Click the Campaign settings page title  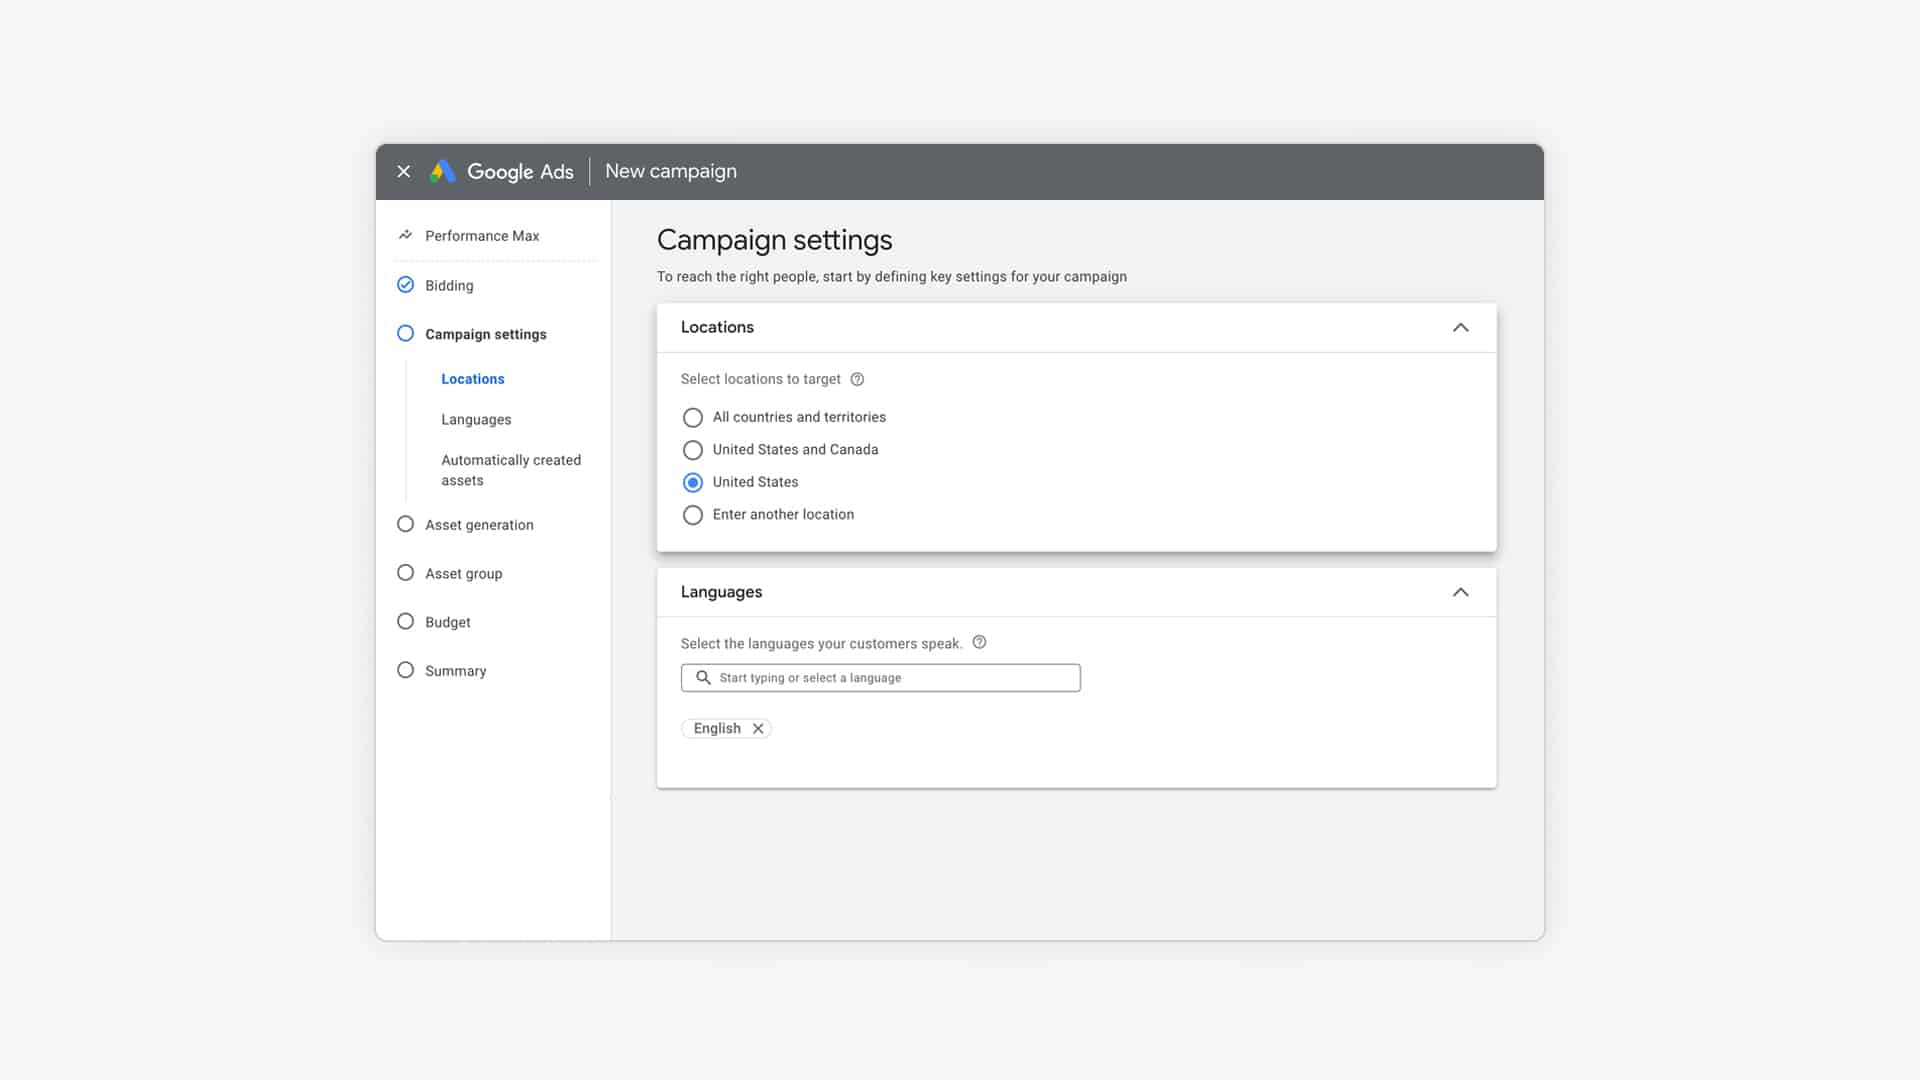774,240
